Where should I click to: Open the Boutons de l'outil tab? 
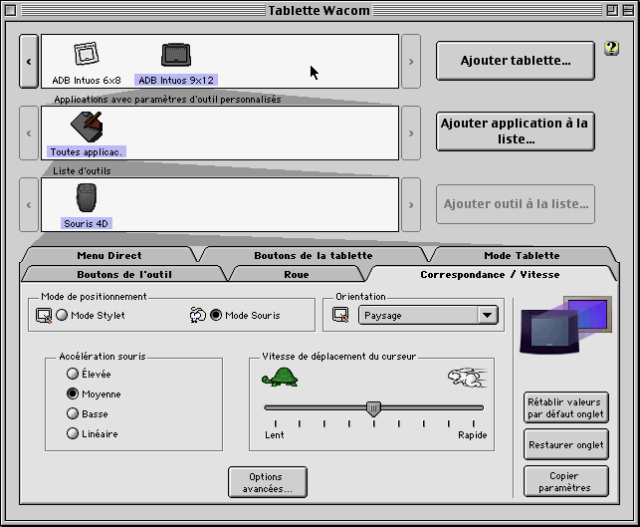click(x=124, y=274)
